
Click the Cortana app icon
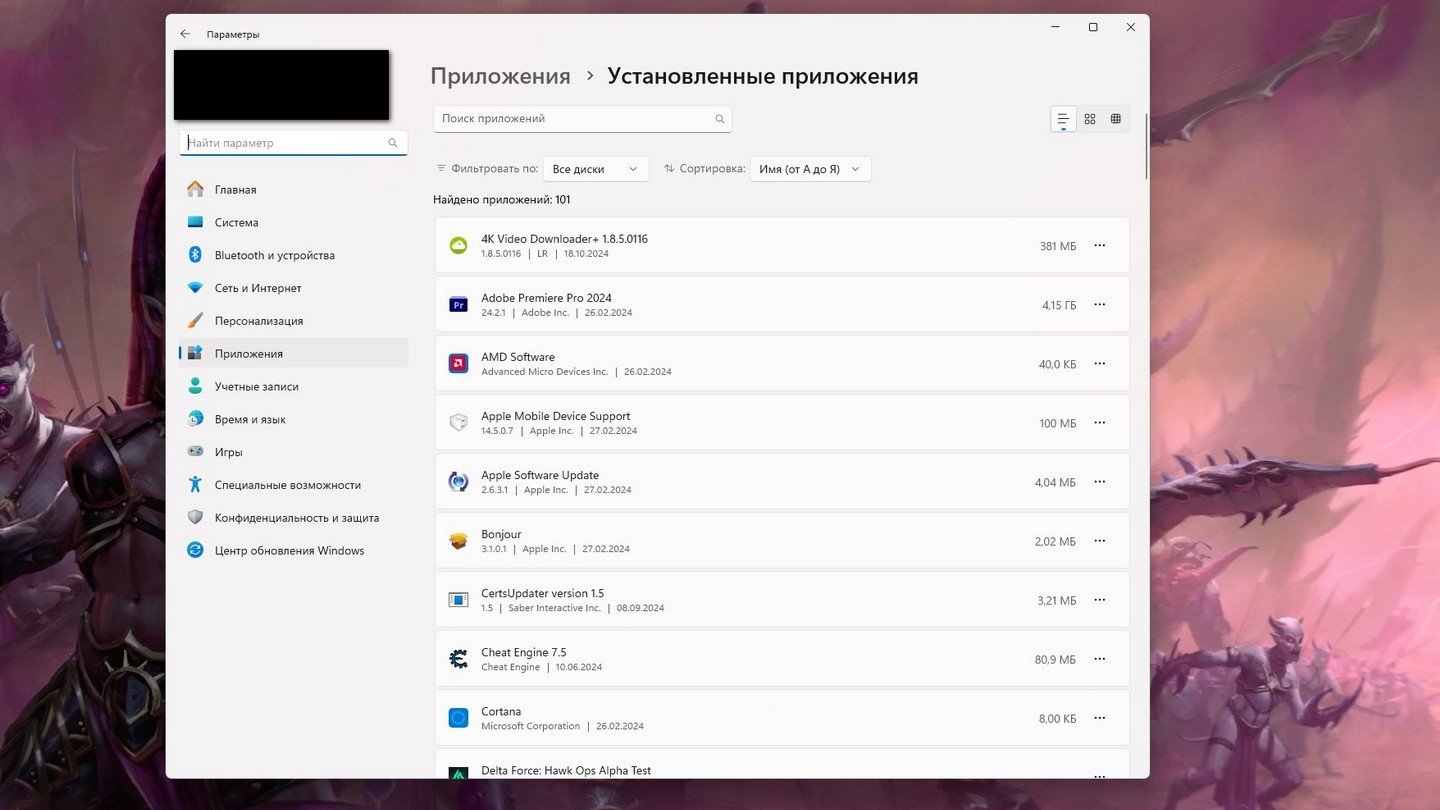(458, 717)
